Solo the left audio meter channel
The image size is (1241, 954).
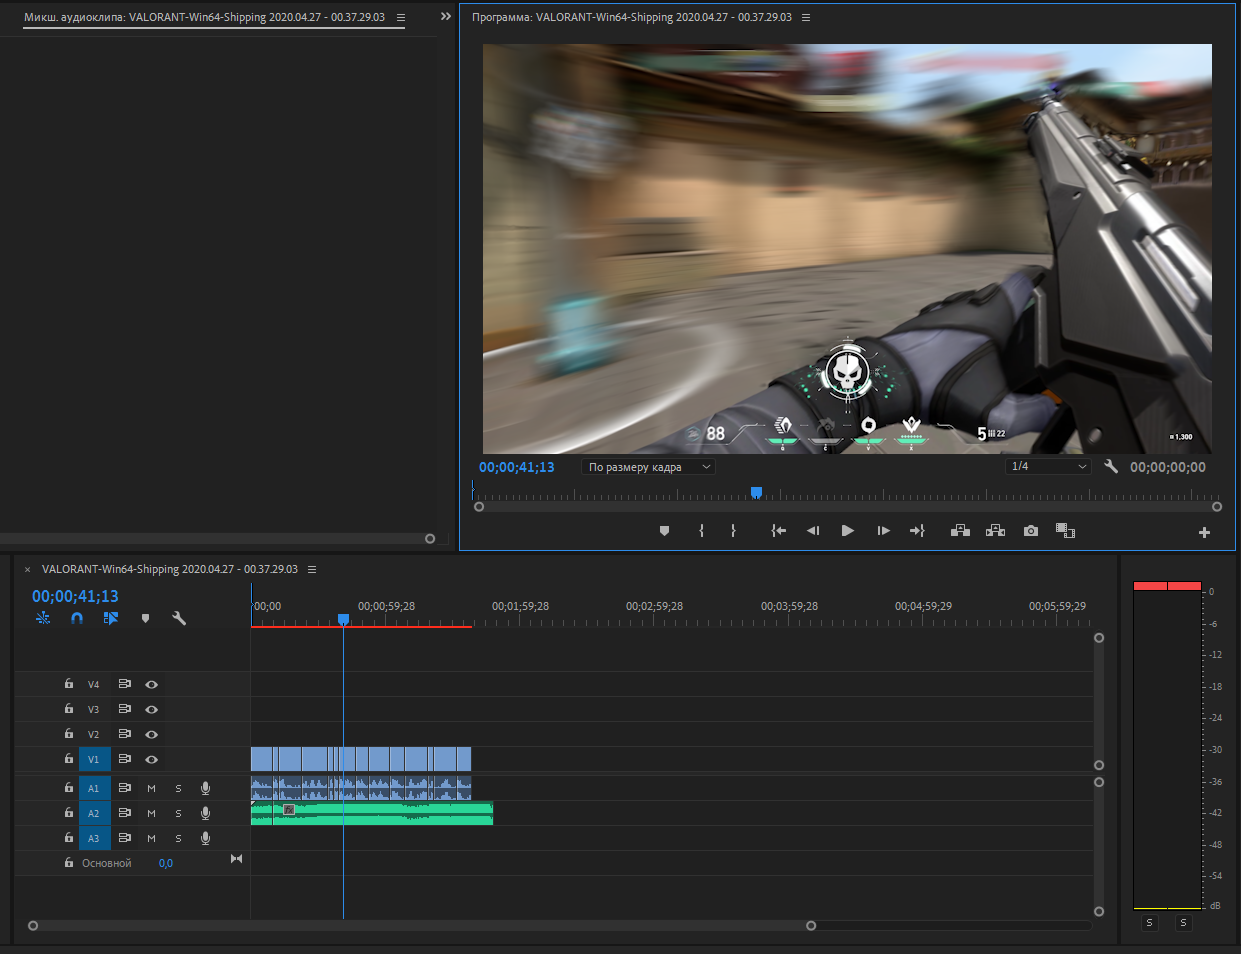tap(1149, 923)
